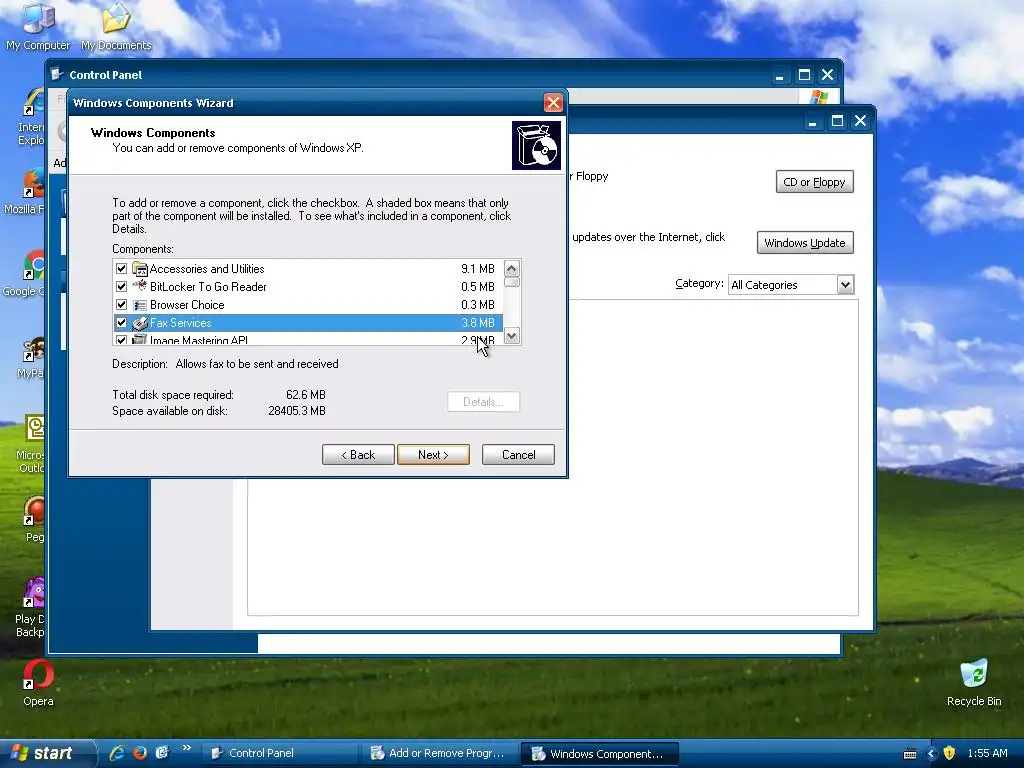The image size is (1024, 768).
Task: Cancel the Windows Components Wizard
Action: tap(518, 455)
